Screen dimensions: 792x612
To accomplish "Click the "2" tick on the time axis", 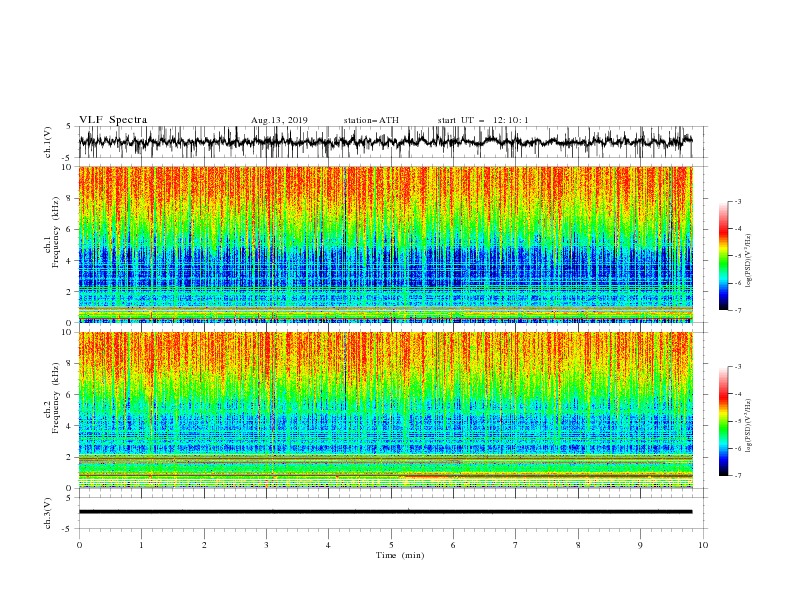I will (204, 545).
